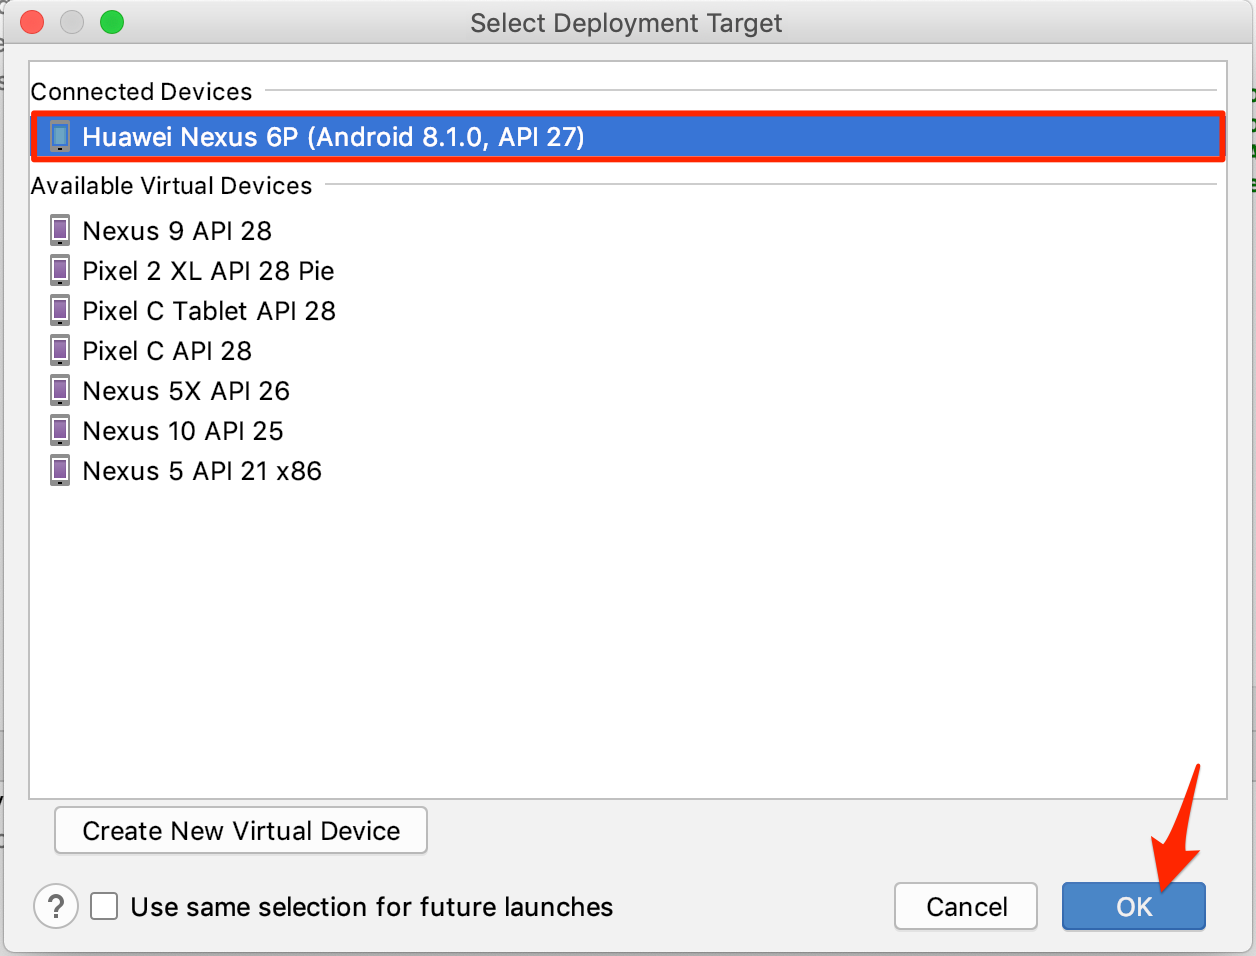Click the Nexus 5 API 21 x86 icon

(x=60, y=471)
